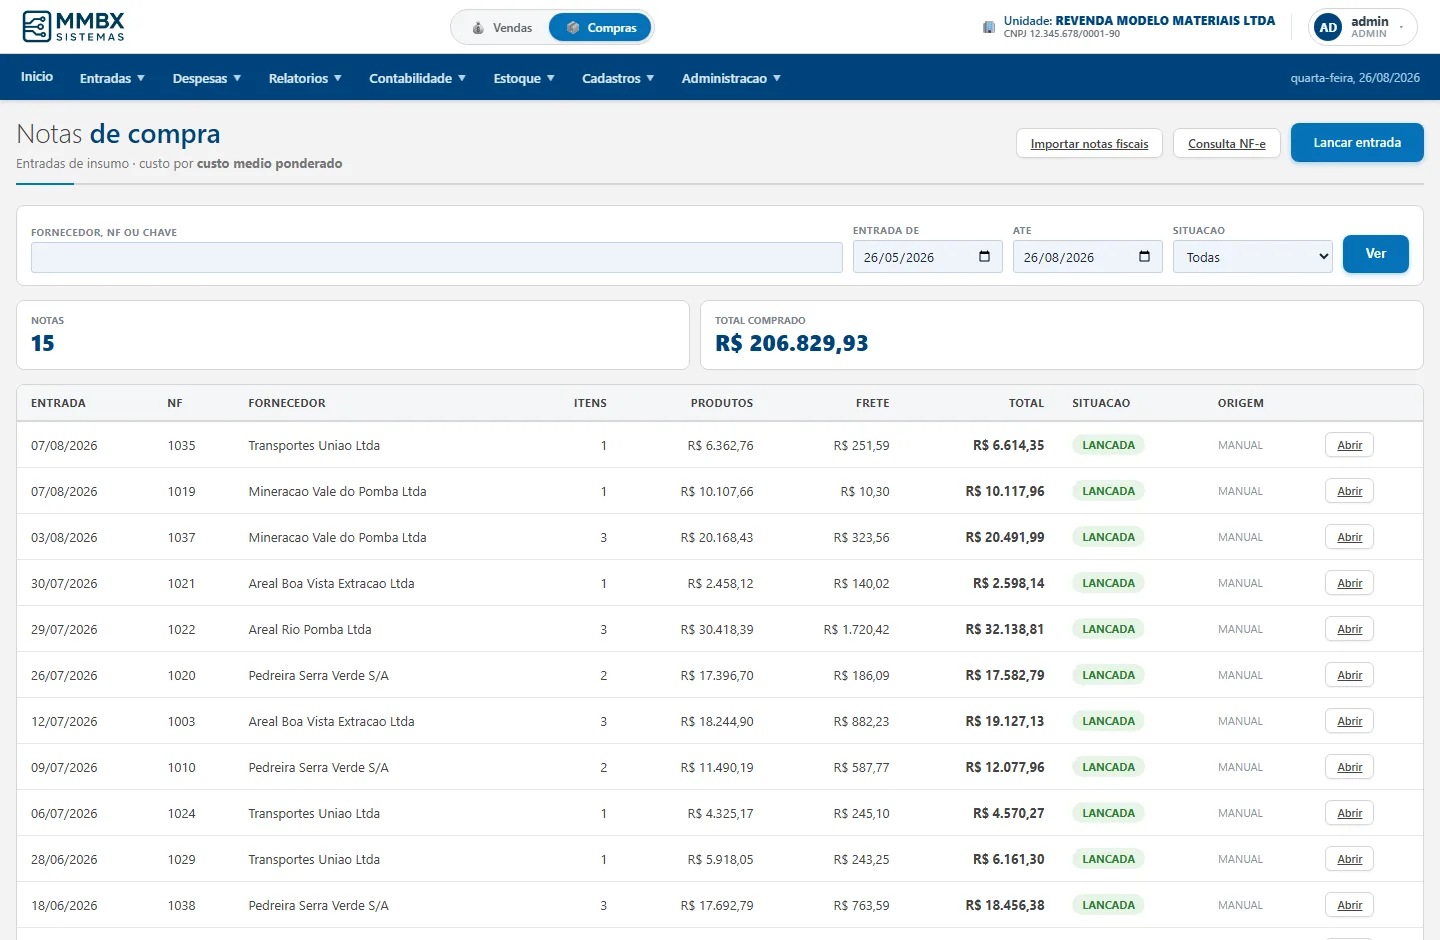
Task: Click frete value R$ 1.720,42
Action: pyautogui.click(x=856, y=629)
